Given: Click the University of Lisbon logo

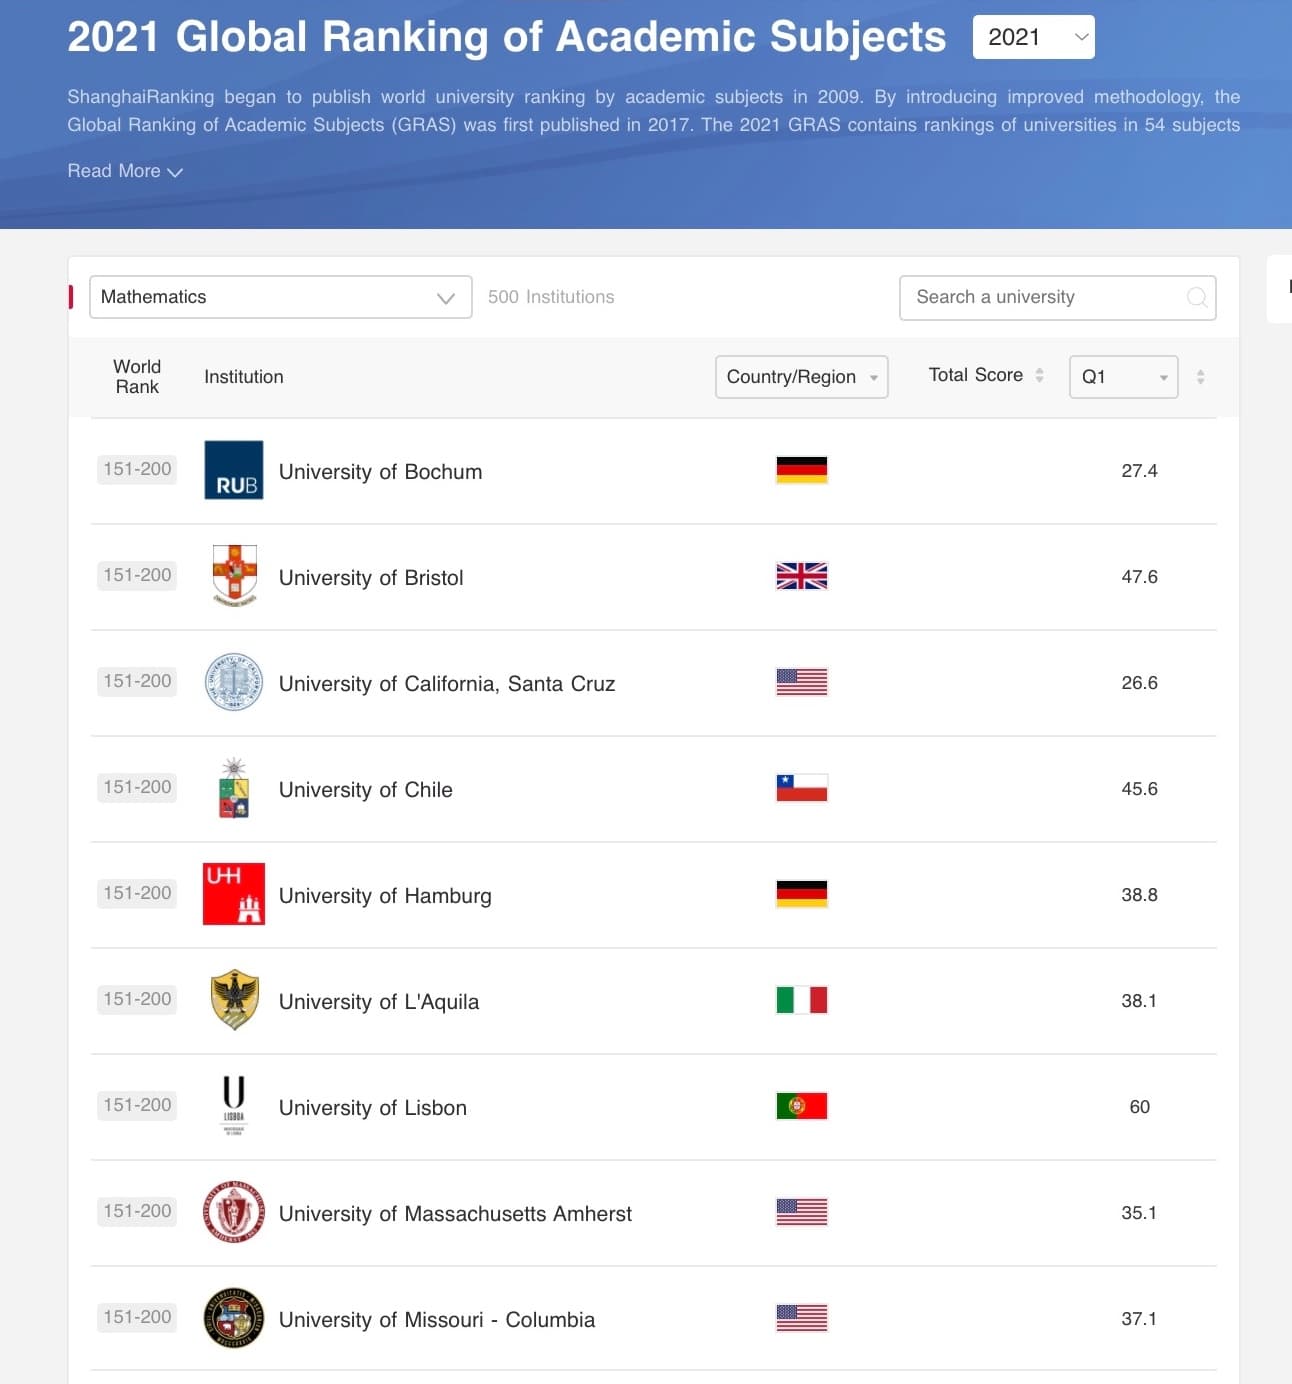Looking at the screenshot, I should 234,1106.
